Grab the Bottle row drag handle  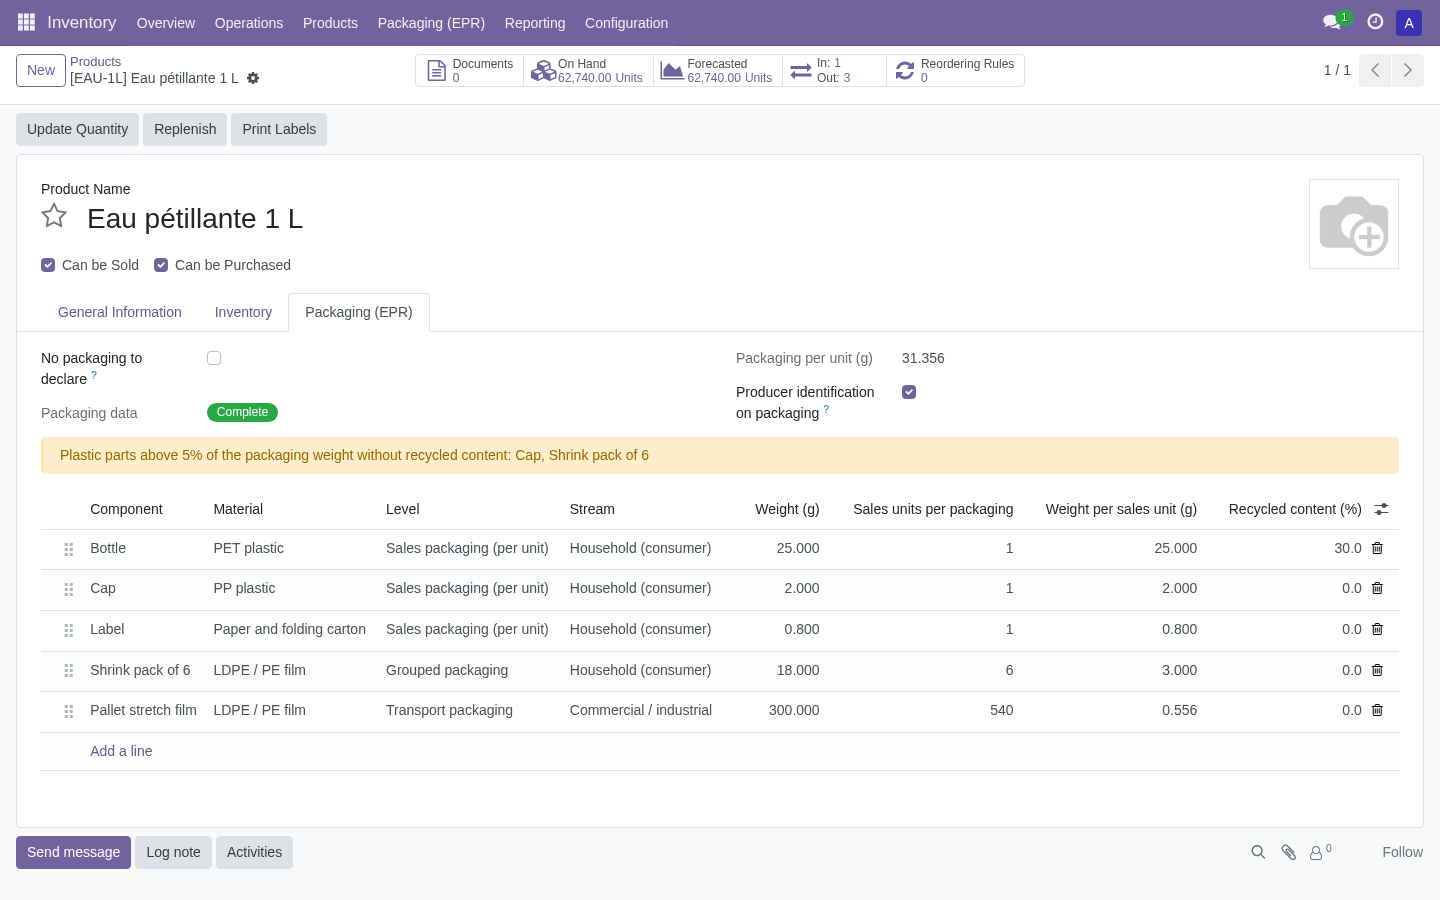click(x=69, y=549)
